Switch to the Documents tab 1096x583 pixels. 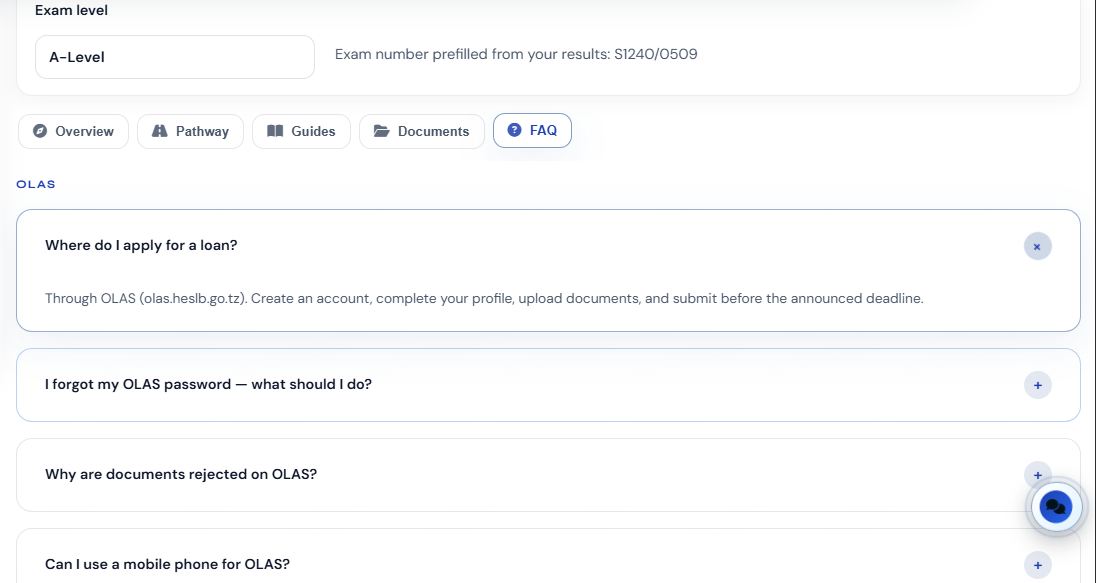421,131
